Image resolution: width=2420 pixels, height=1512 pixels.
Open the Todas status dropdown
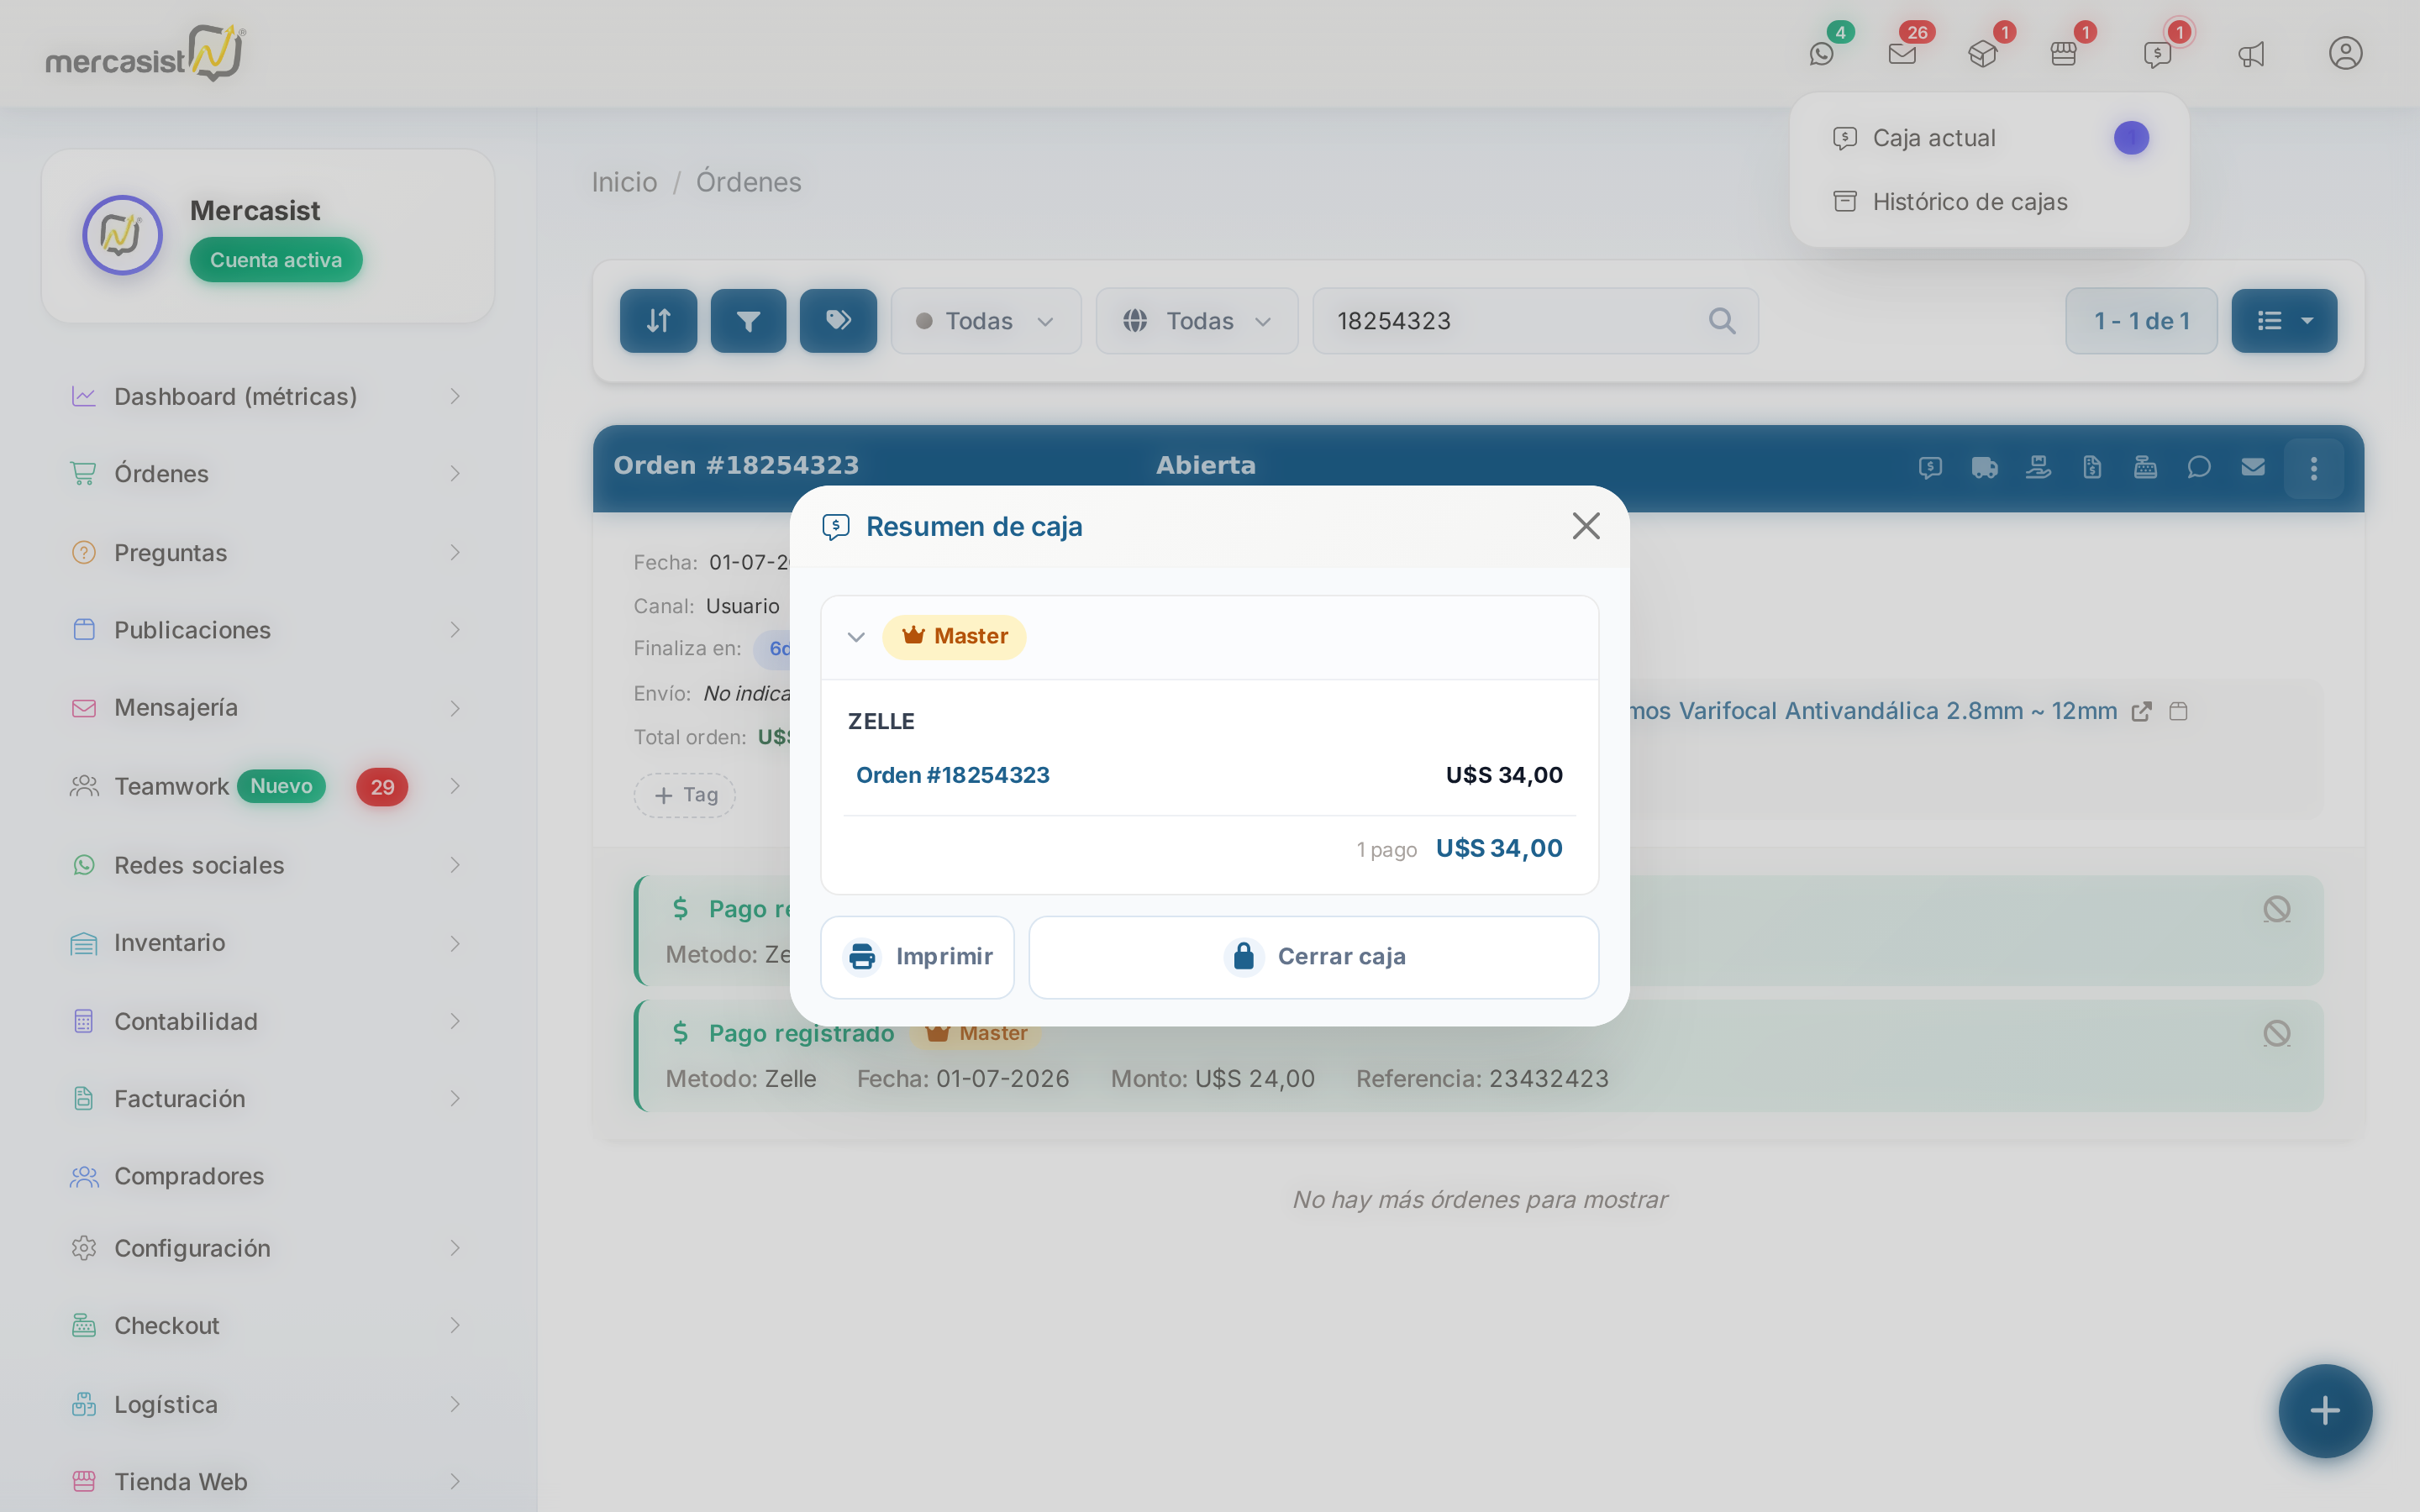point(986,321)
